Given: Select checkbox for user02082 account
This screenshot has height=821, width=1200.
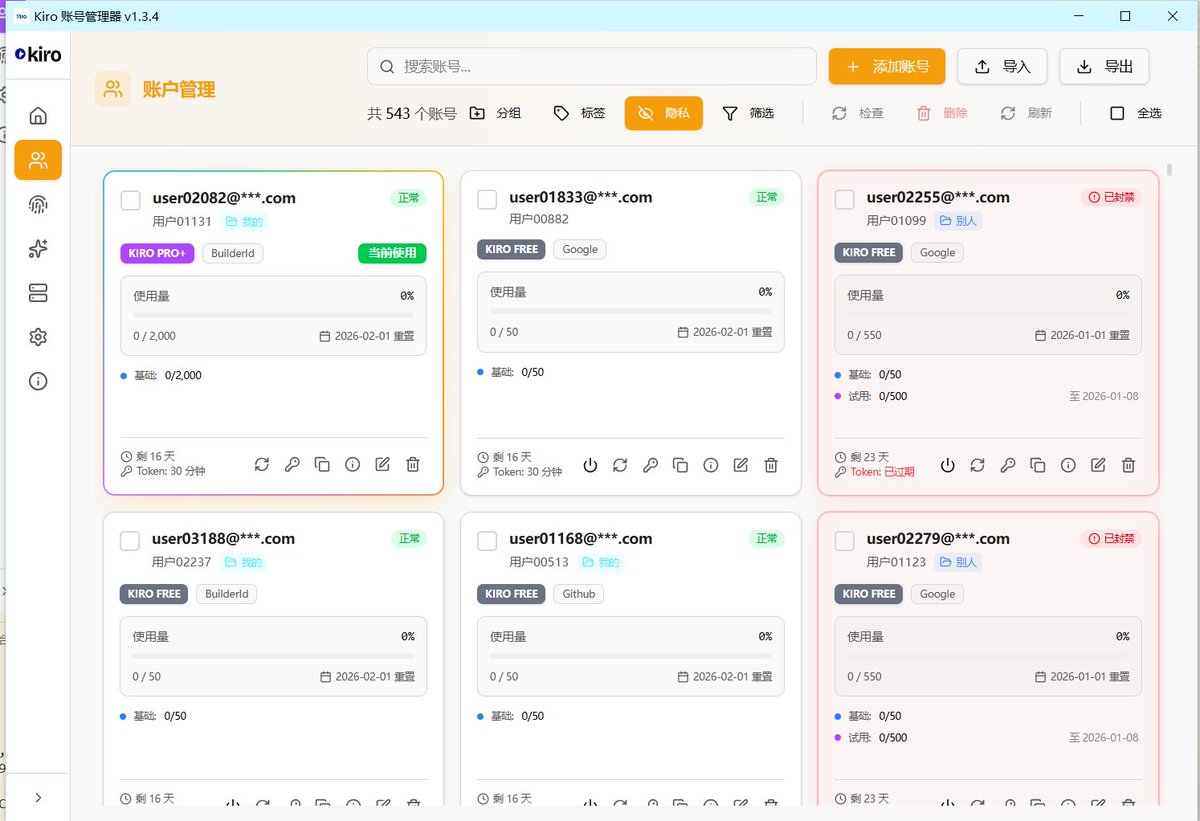Looking at the screenshot, I should coord(130,200).
